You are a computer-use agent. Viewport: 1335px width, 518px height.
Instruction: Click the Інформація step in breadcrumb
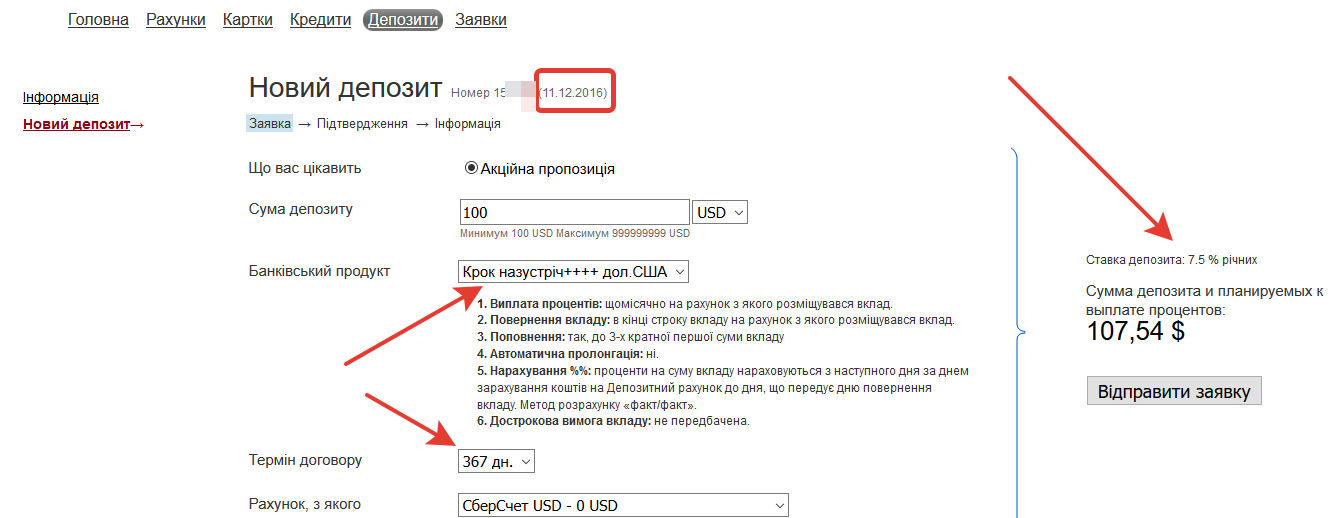[468, 124]
